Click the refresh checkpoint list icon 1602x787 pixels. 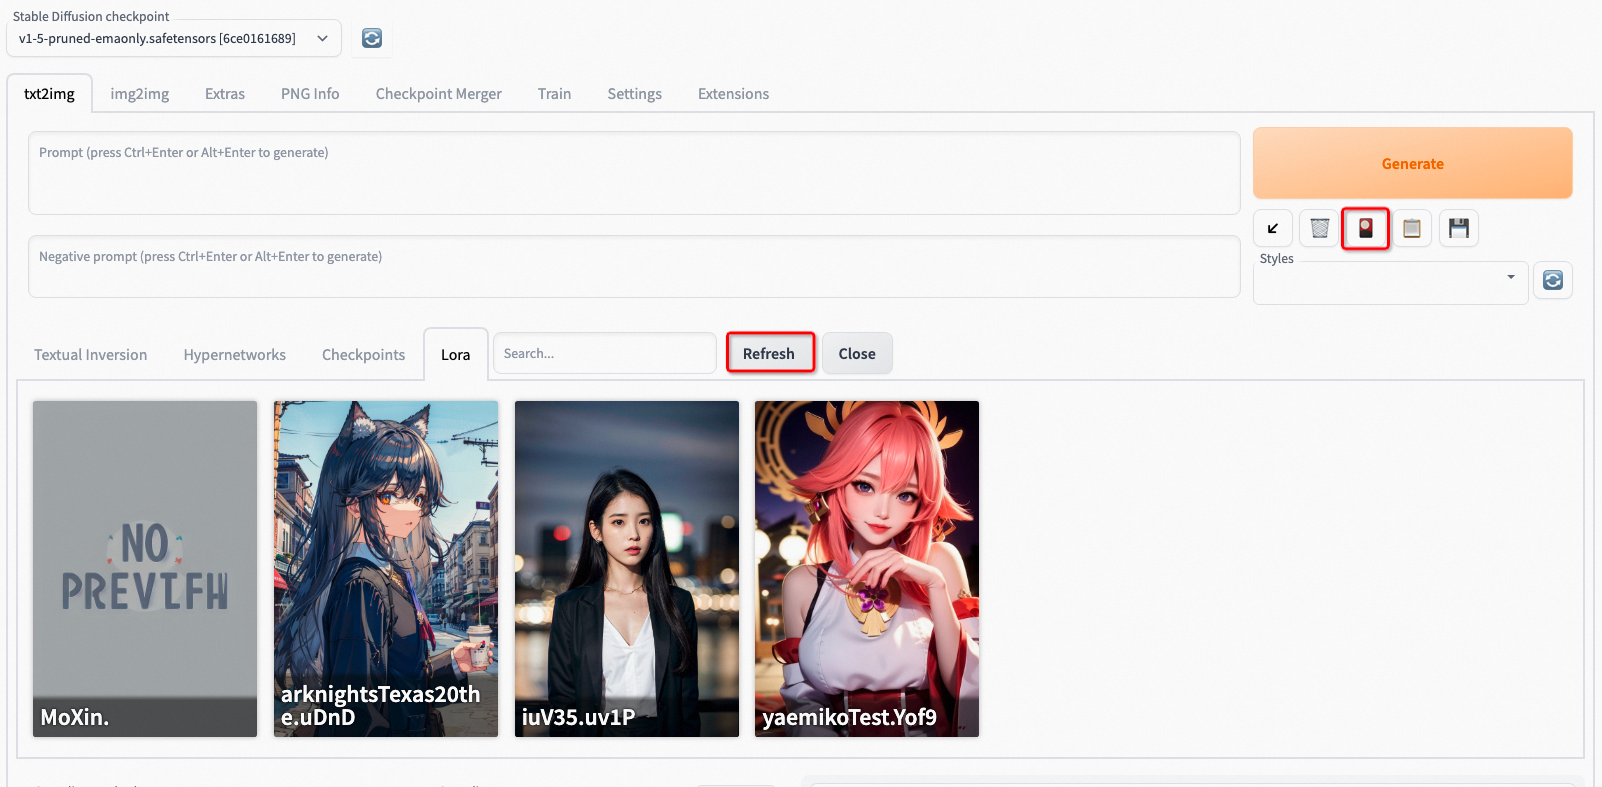tap(372, 38)
